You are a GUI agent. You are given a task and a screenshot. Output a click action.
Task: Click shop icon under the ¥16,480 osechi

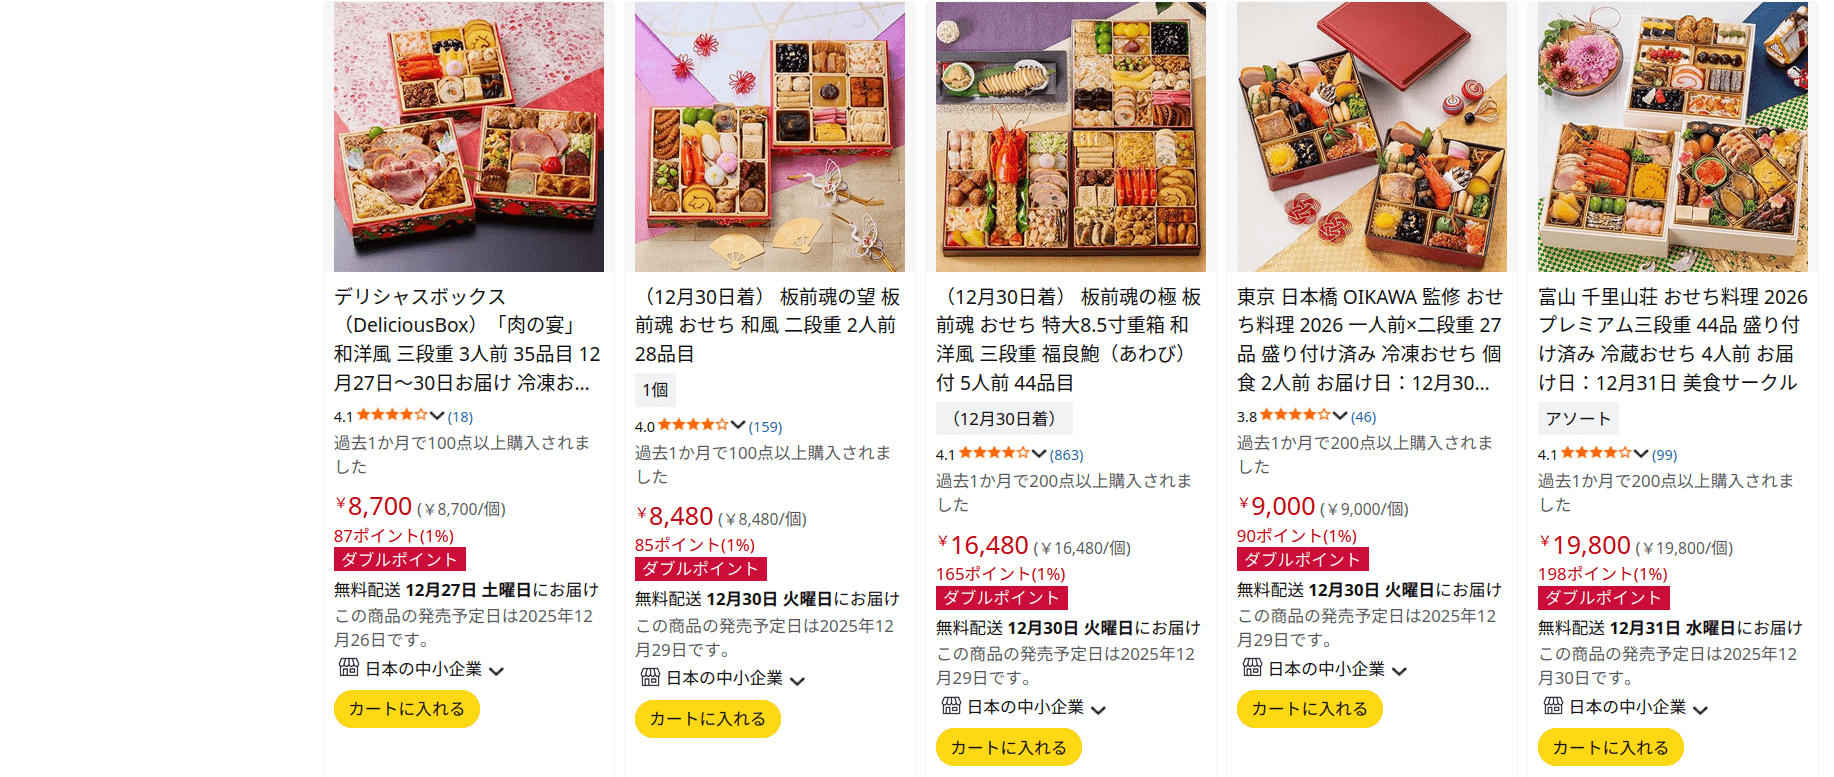(x=951, y=706)
